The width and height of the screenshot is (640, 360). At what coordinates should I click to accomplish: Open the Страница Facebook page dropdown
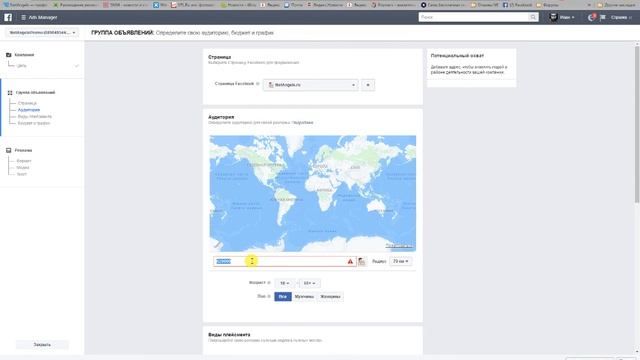pos(311,85)
